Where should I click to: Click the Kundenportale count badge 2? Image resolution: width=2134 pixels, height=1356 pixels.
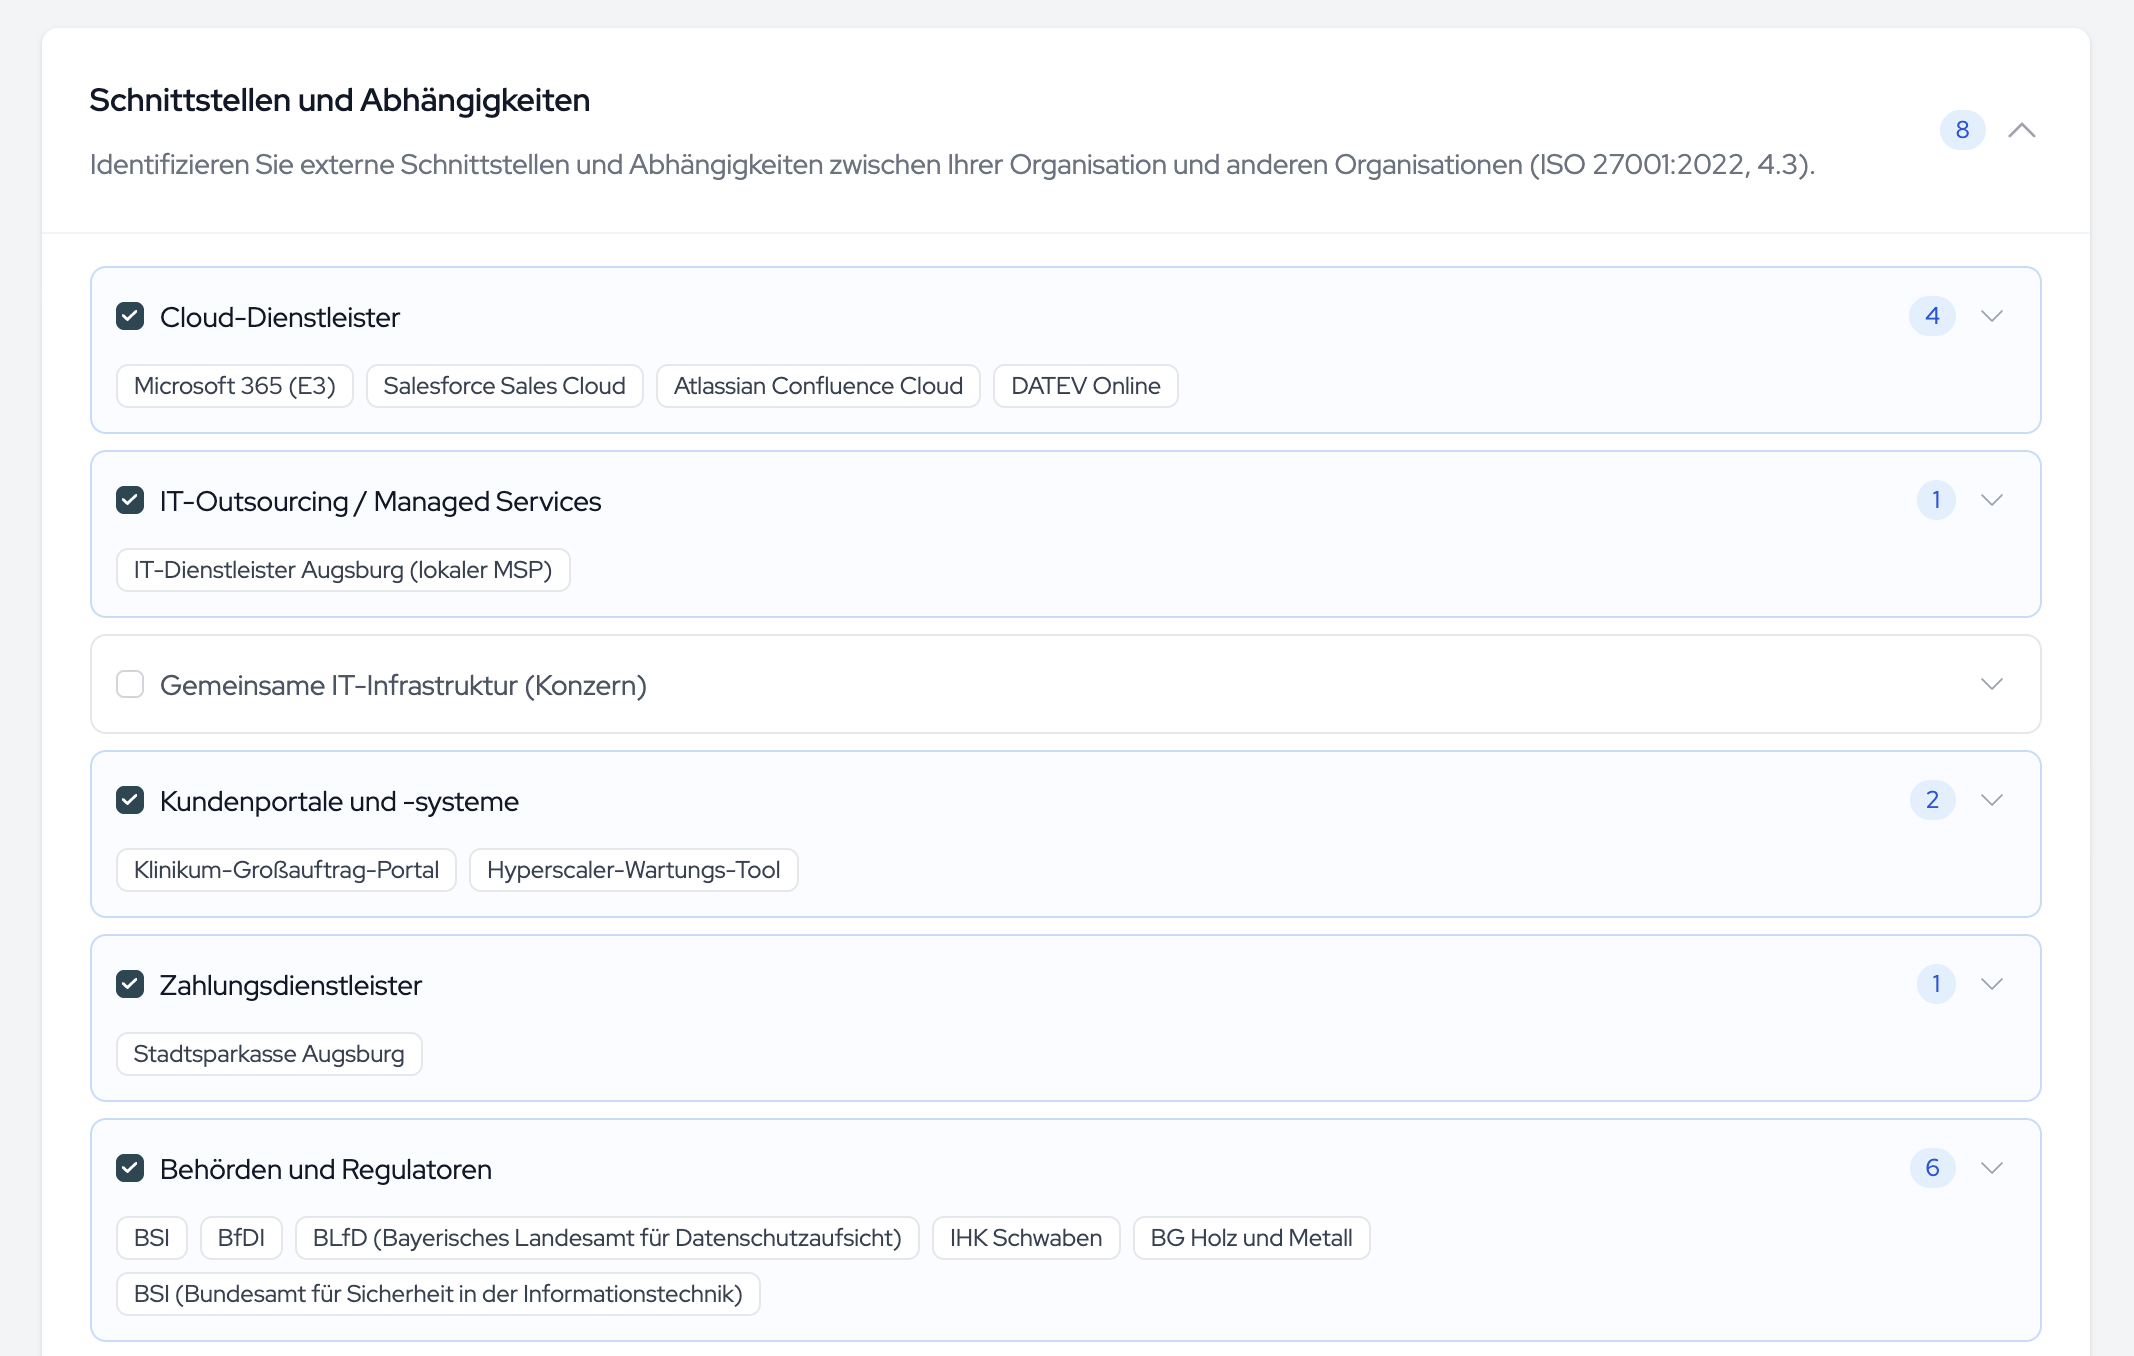click(1932, 800)
